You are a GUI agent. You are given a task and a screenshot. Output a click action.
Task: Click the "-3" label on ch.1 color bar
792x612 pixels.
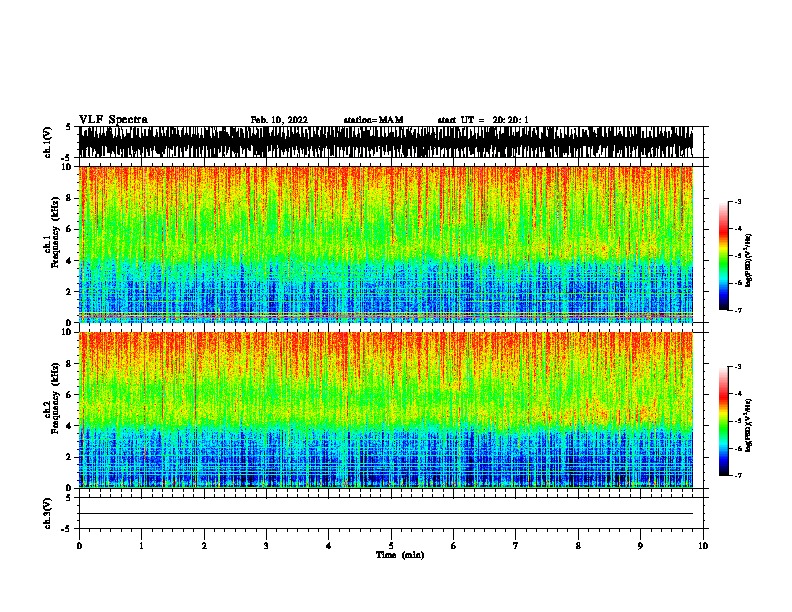[x=737, y=202]
